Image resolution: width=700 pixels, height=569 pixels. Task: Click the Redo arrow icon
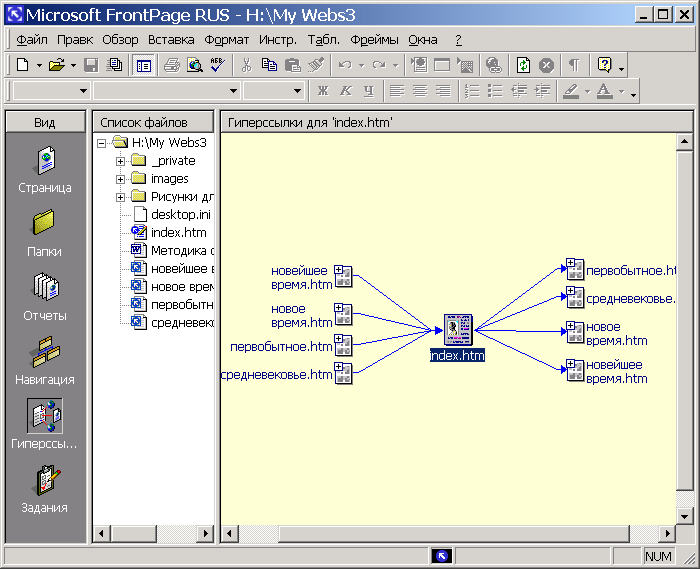point(379,65)
